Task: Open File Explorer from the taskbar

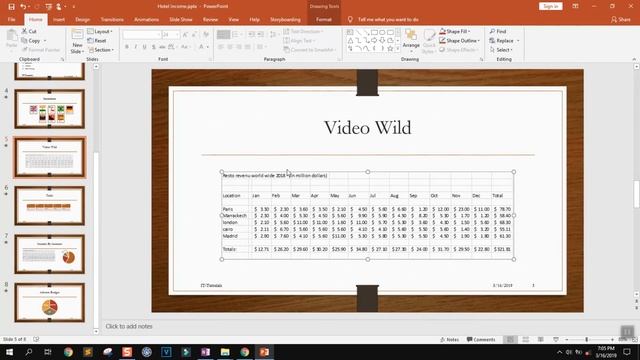Action: [225, 352]
